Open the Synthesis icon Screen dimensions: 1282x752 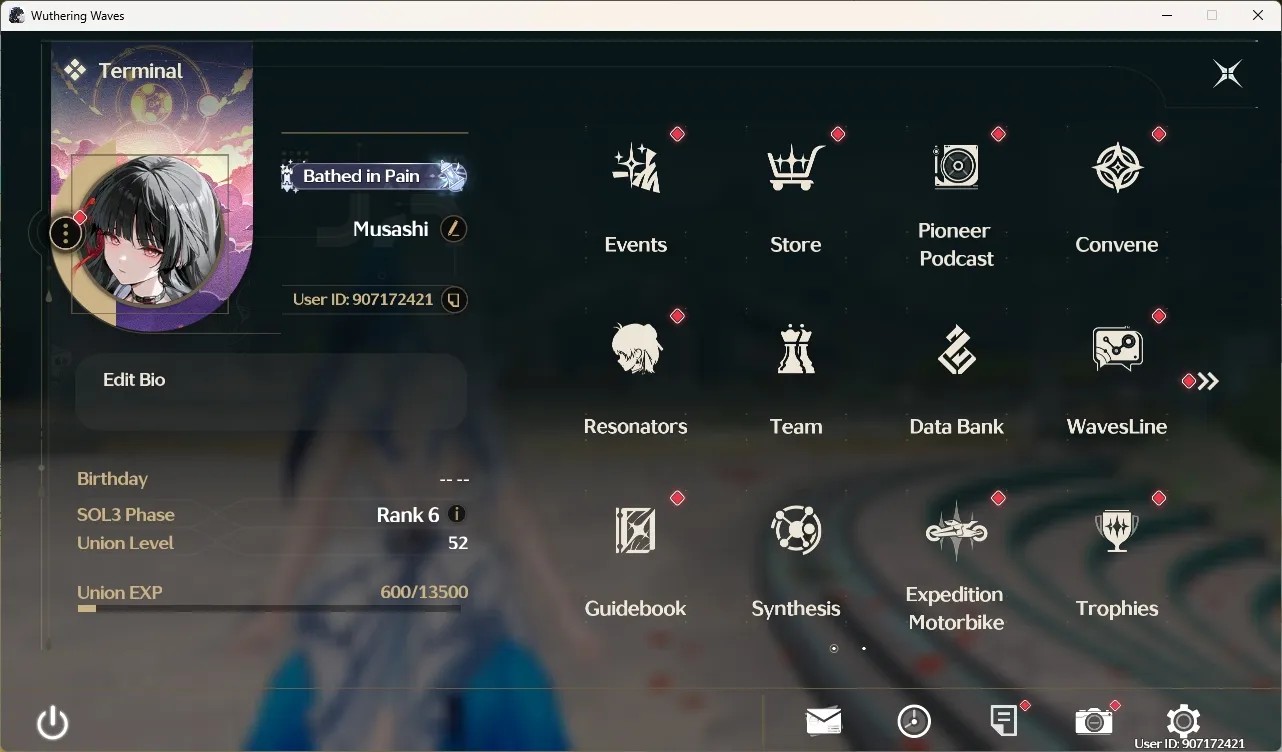796,530
